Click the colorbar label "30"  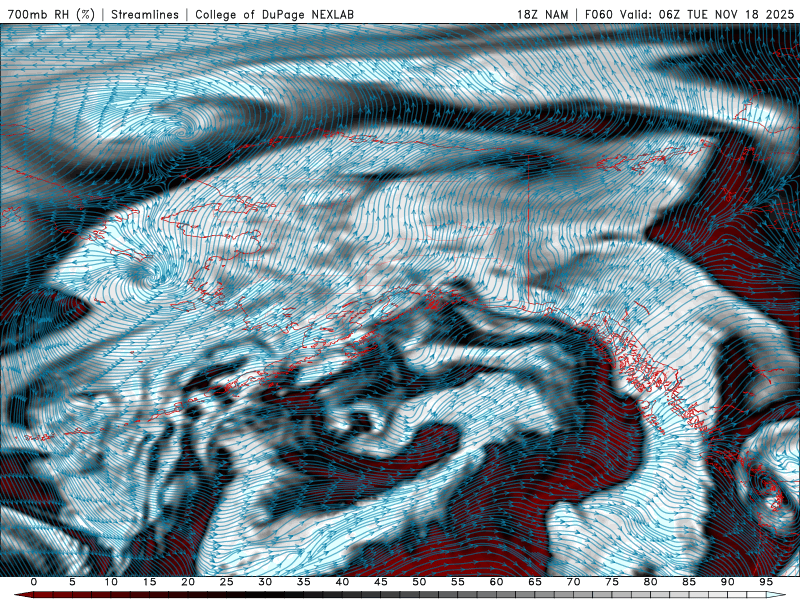coord(265,582)
